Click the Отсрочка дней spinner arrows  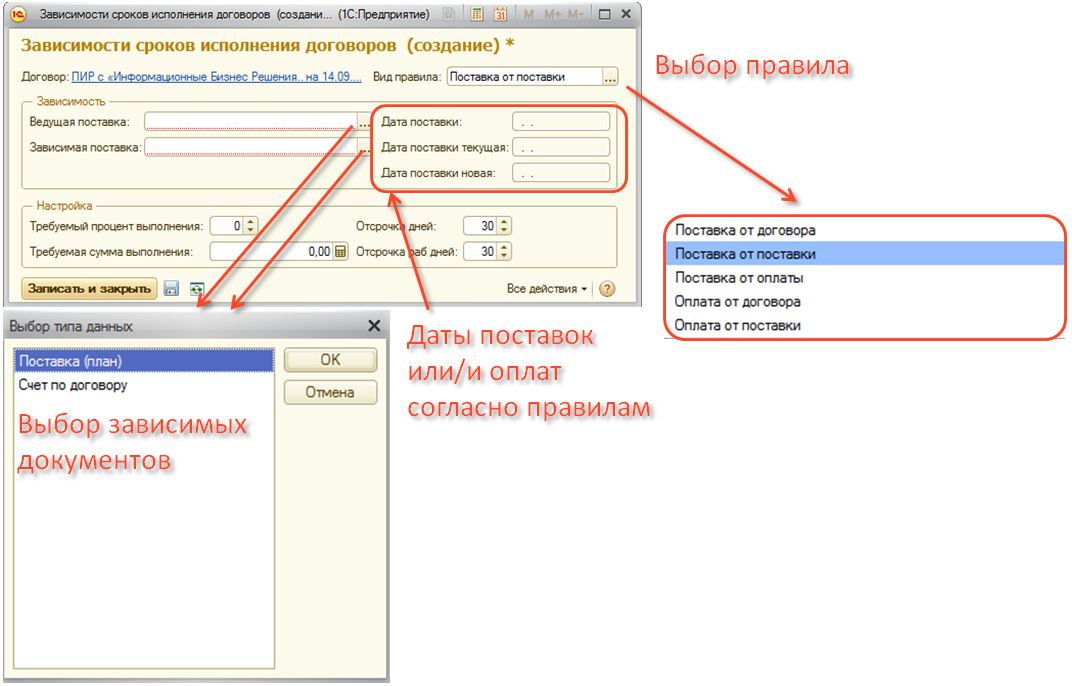coord(504,226)
